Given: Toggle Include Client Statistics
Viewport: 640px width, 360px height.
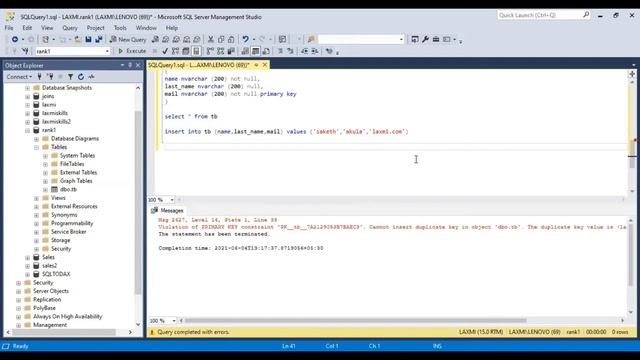Looking at the screenshot, I should pyautogui.click(x=231, y=51).
